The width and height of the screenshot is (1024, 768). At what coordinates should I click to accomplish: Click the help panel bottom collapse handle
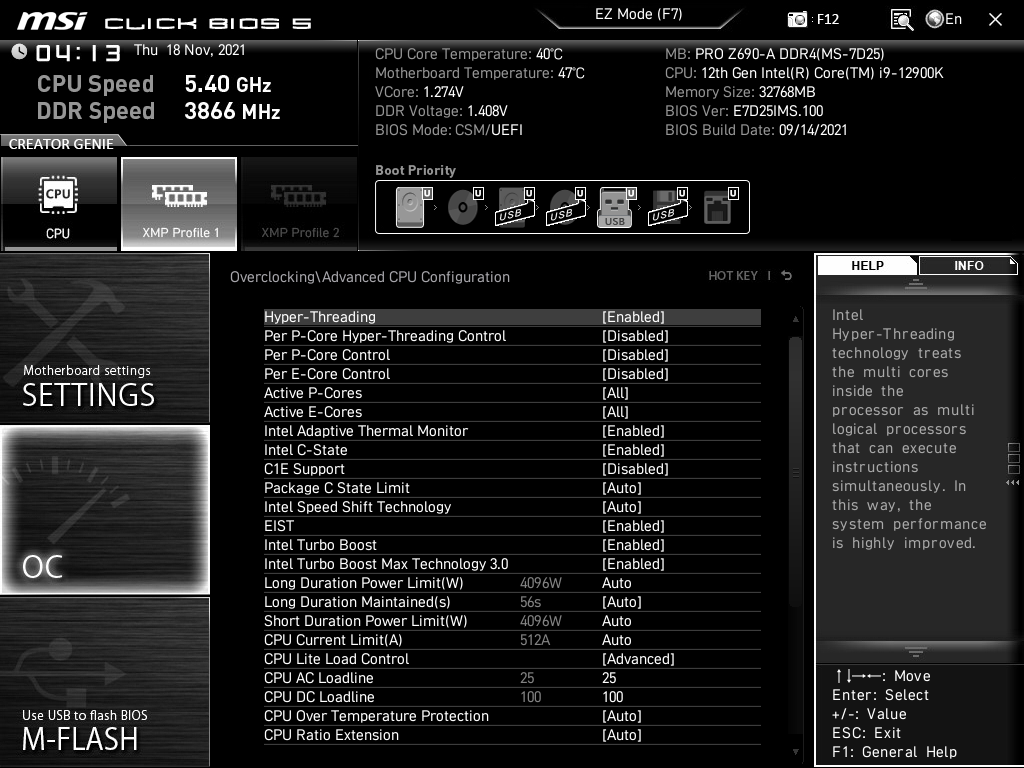(x=916, y=651)
